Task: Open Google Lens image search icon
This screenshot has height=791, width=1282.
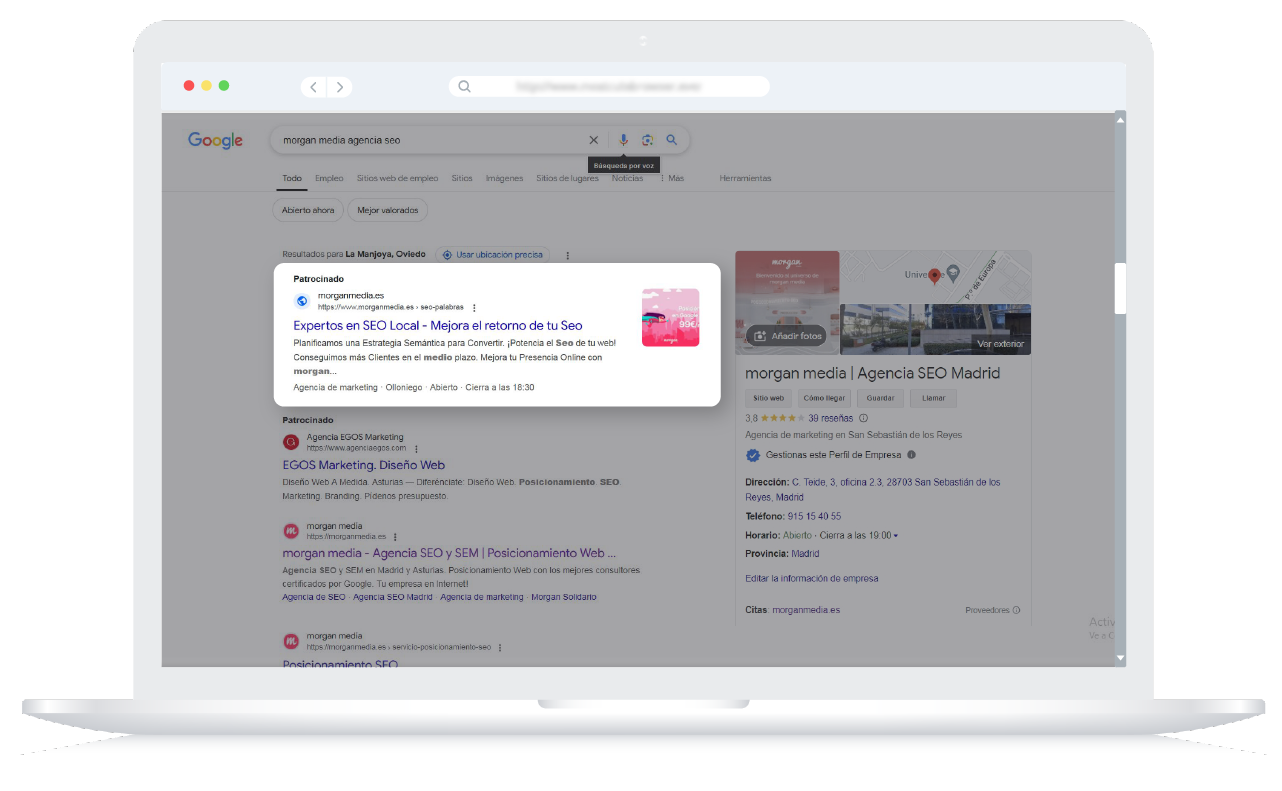Action: tap(647, 140)
